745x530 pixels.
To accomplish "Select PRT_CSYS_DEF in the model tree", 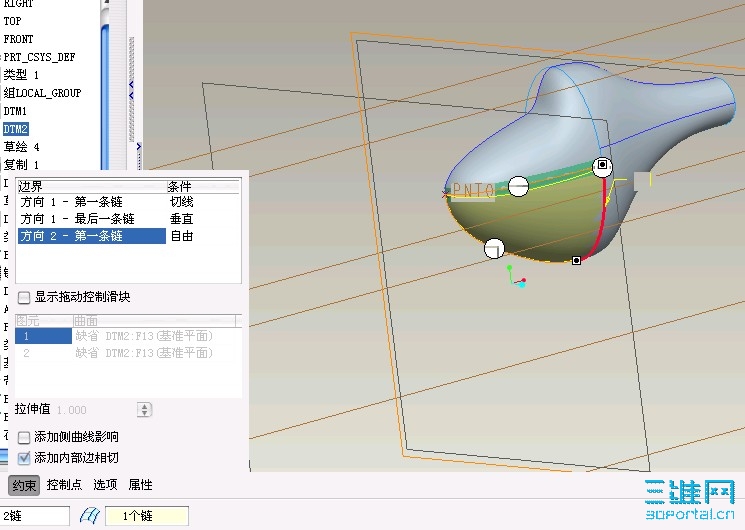I will (39, 57).
